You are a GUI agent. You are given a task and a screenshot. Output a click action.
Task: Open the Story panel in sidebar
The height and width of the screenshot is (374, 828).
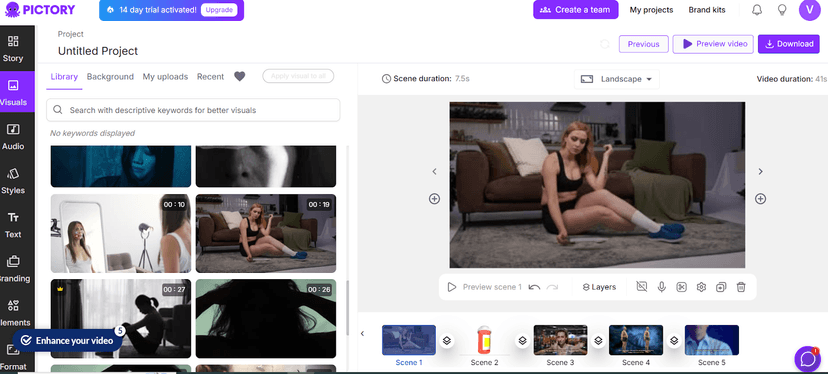[13, 49]
